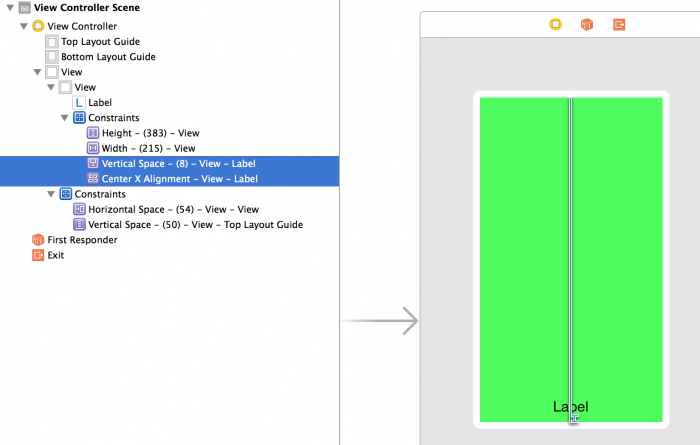Select Exit item in the outline

tap(56, 255)
